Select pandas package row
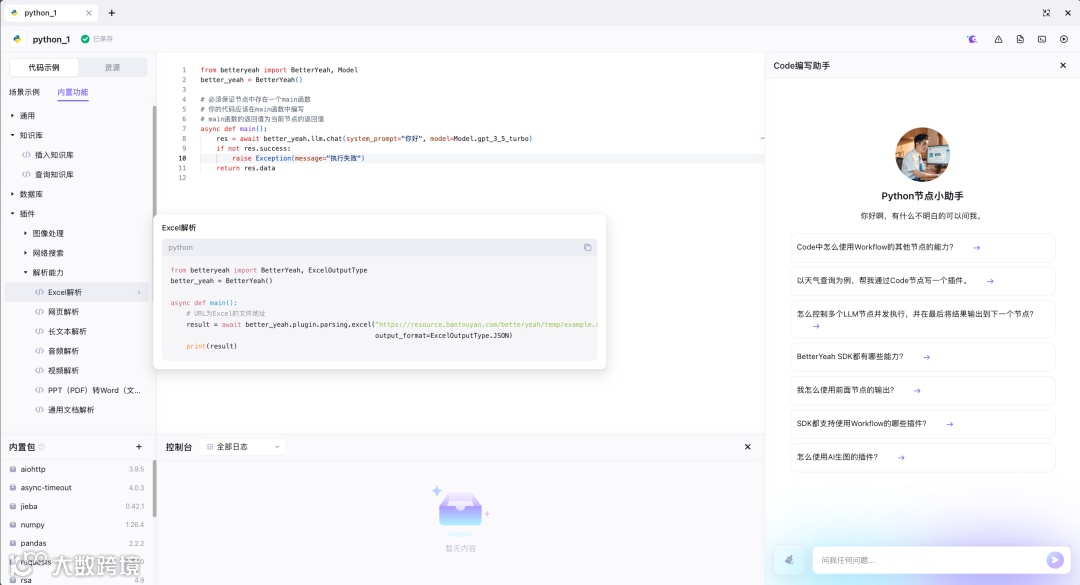 (x=77, y=544)
